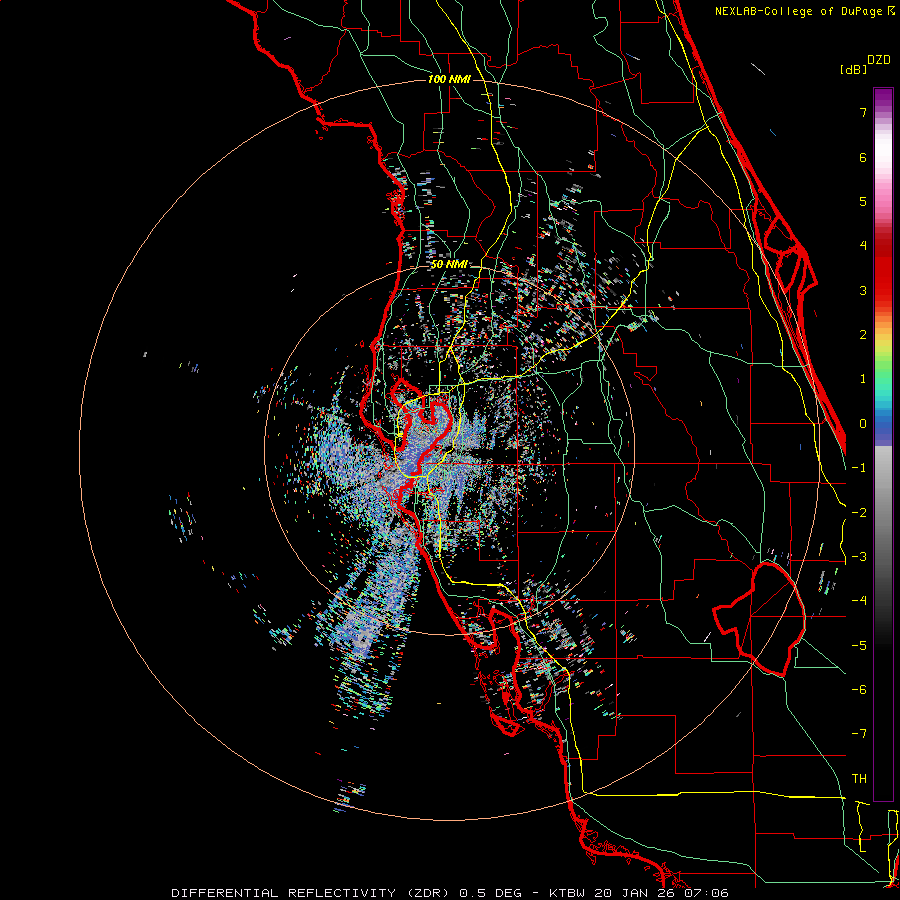The image size is (900, 900).
Task: Select the -5 value on the color scale
Action: (859, 646)
